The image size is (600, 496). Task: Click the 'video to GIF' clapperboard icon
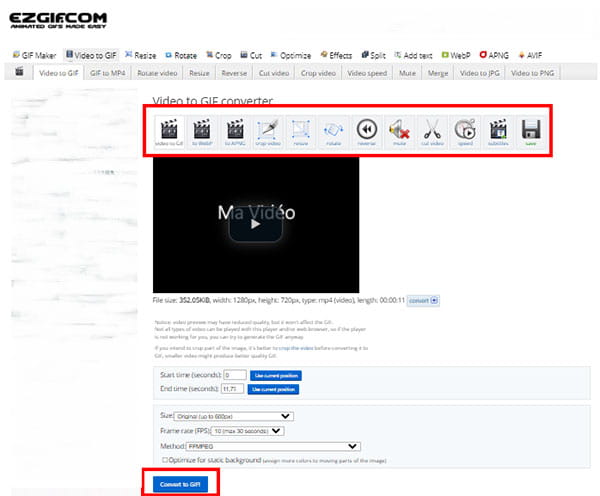pos(169,132)
